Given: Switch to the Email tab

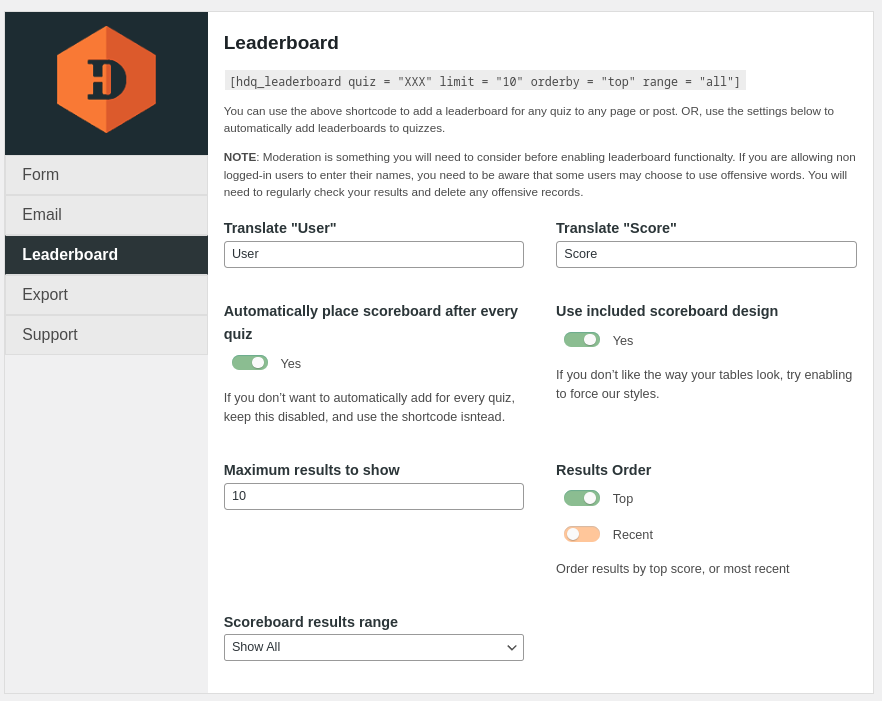Looking at the screenshot, I should click(x=106, y=215).
